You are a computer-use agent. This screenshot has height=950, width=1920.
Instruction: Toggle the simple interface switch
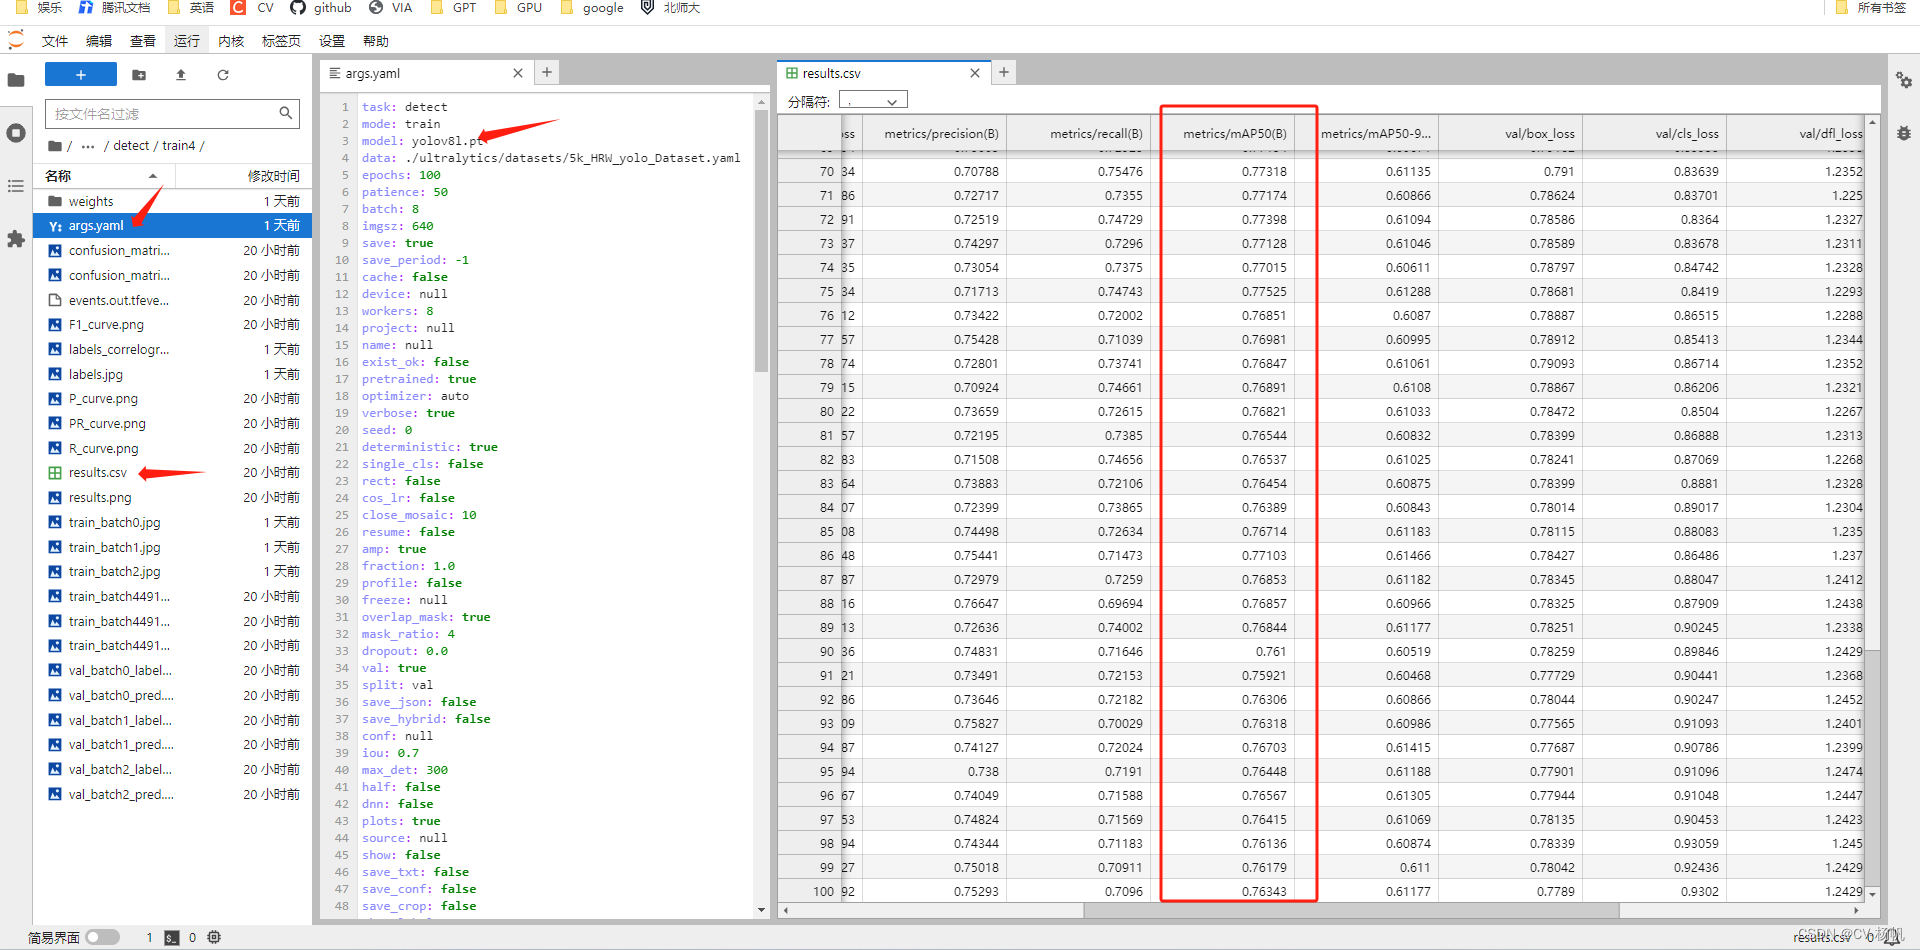tap(102, 938)
